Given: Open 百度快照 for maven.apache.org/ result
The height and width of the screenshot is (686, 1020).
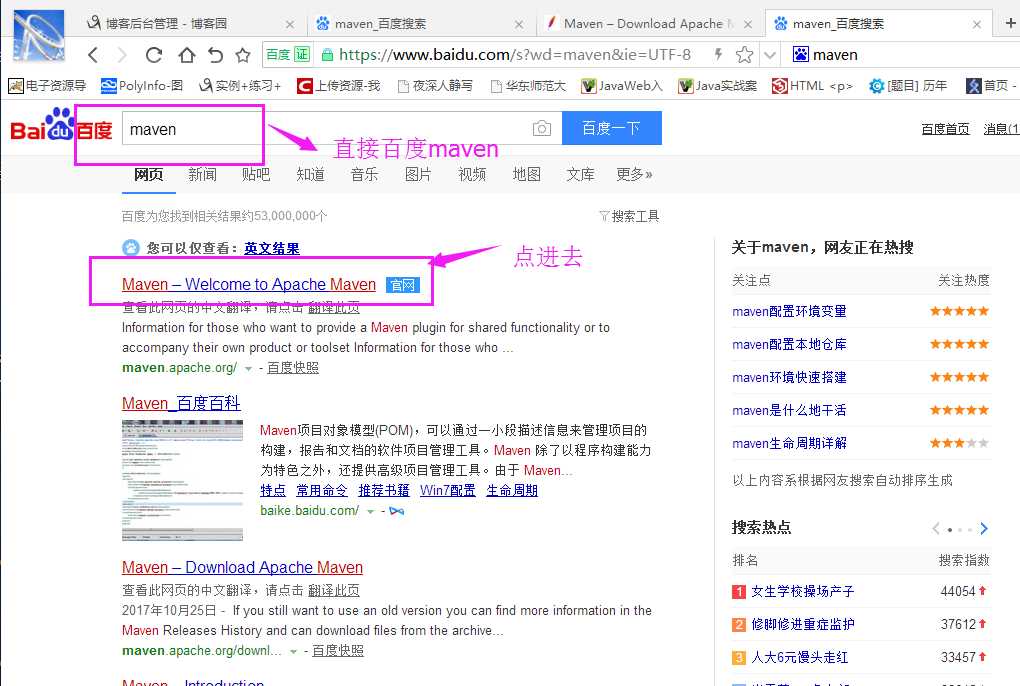Looking at the screenshot, I should point(293,367).
